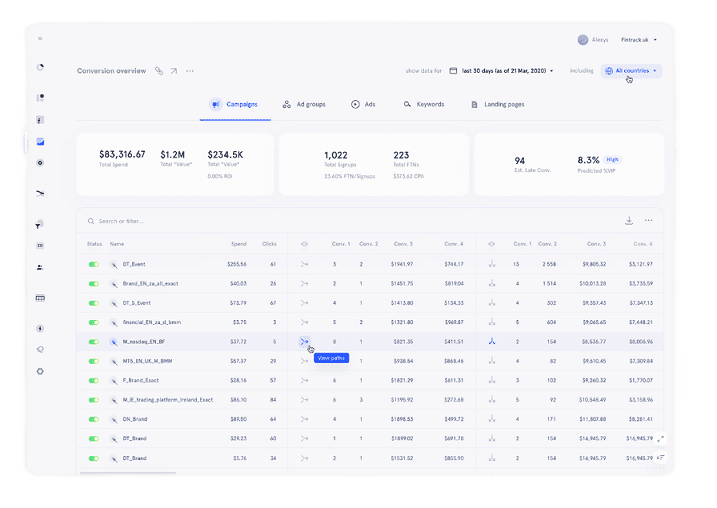The height and width of the screenshot is (508, 717).
Task: Open the Alexys user profile
Action: (592, 39)
